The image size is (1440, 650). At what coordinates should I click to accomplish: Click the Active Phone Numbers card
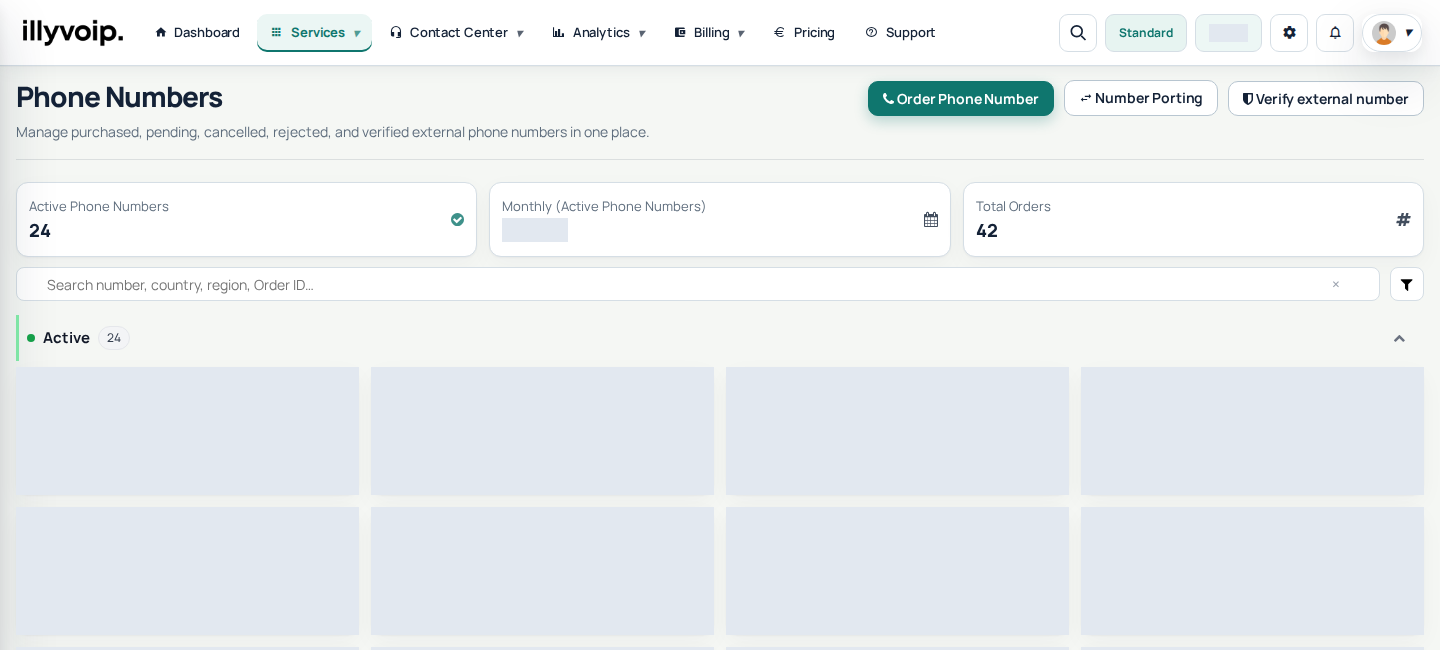pos(246,219)
